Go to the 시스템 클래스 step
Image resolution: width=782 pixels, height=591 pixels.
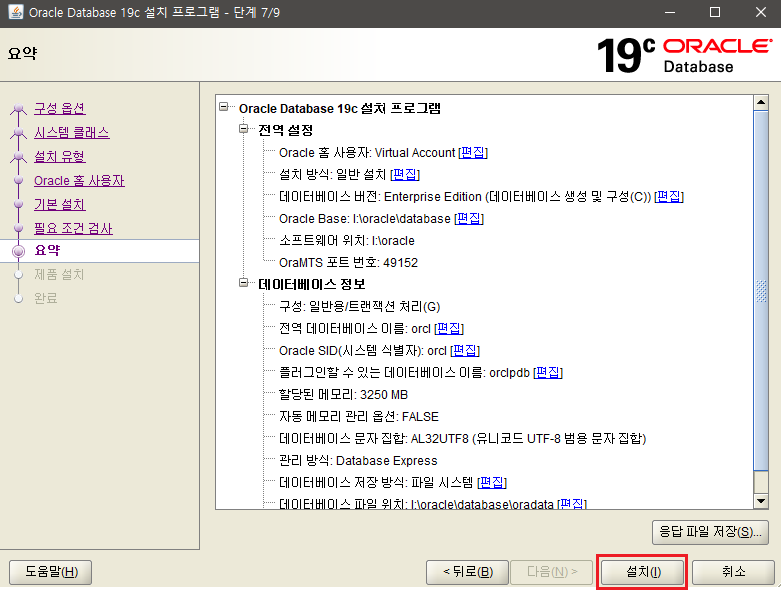[x=71, y=132]
